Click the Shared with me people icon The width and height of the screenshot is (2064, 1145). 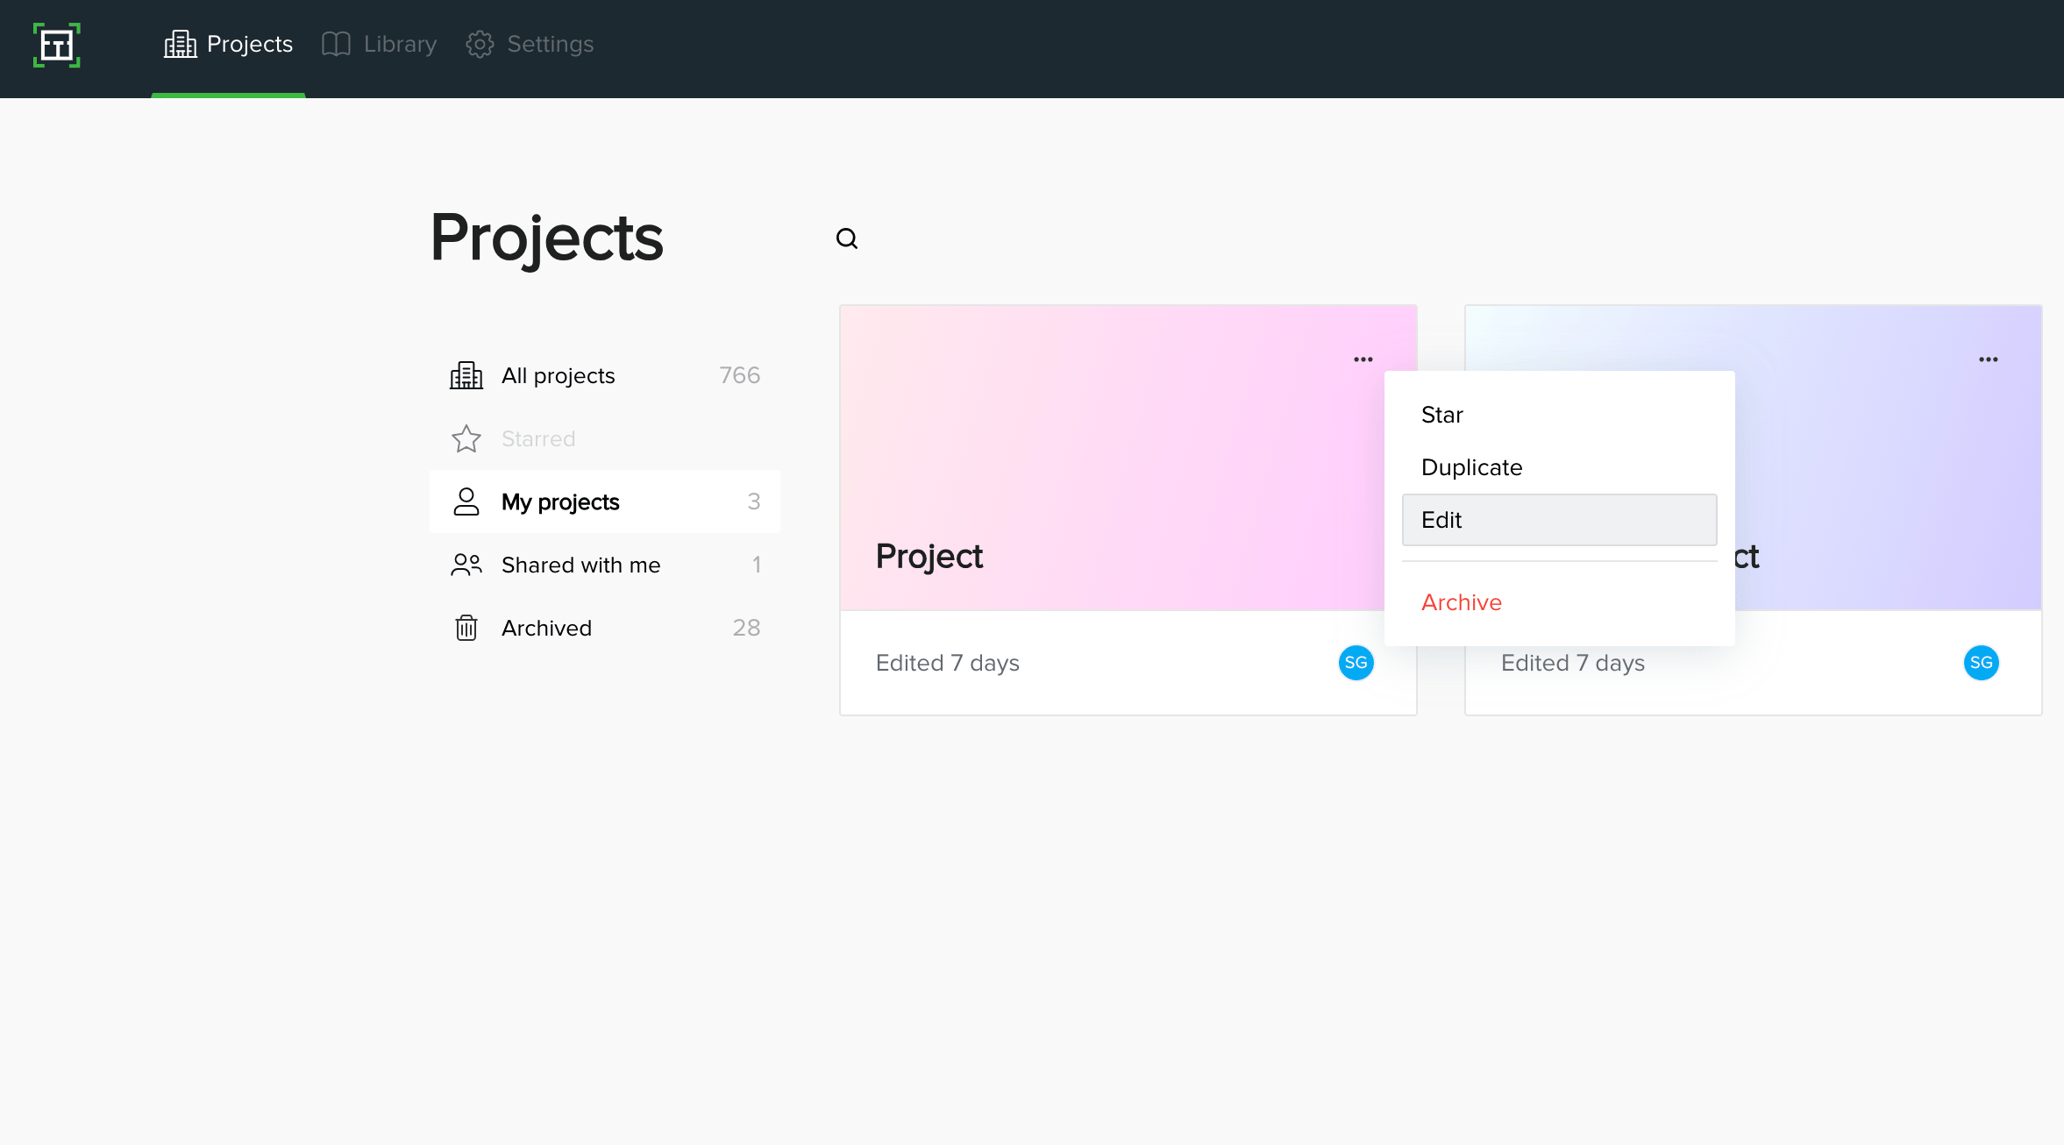(x=466, y=565)
